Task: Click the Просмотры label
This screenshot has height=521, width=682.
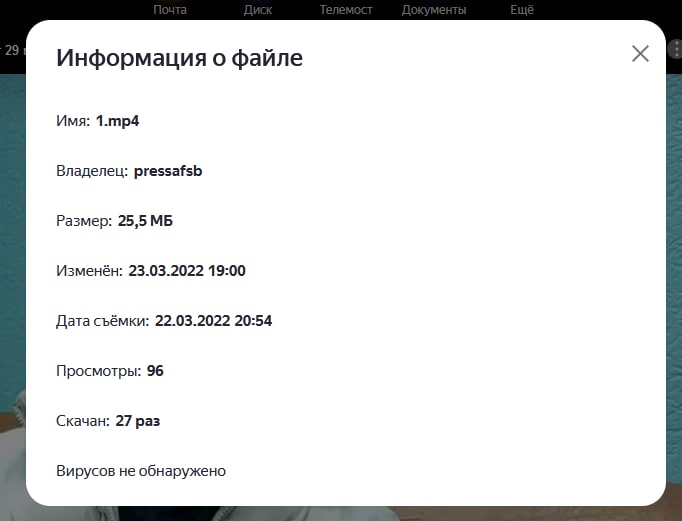Action: 98,371
